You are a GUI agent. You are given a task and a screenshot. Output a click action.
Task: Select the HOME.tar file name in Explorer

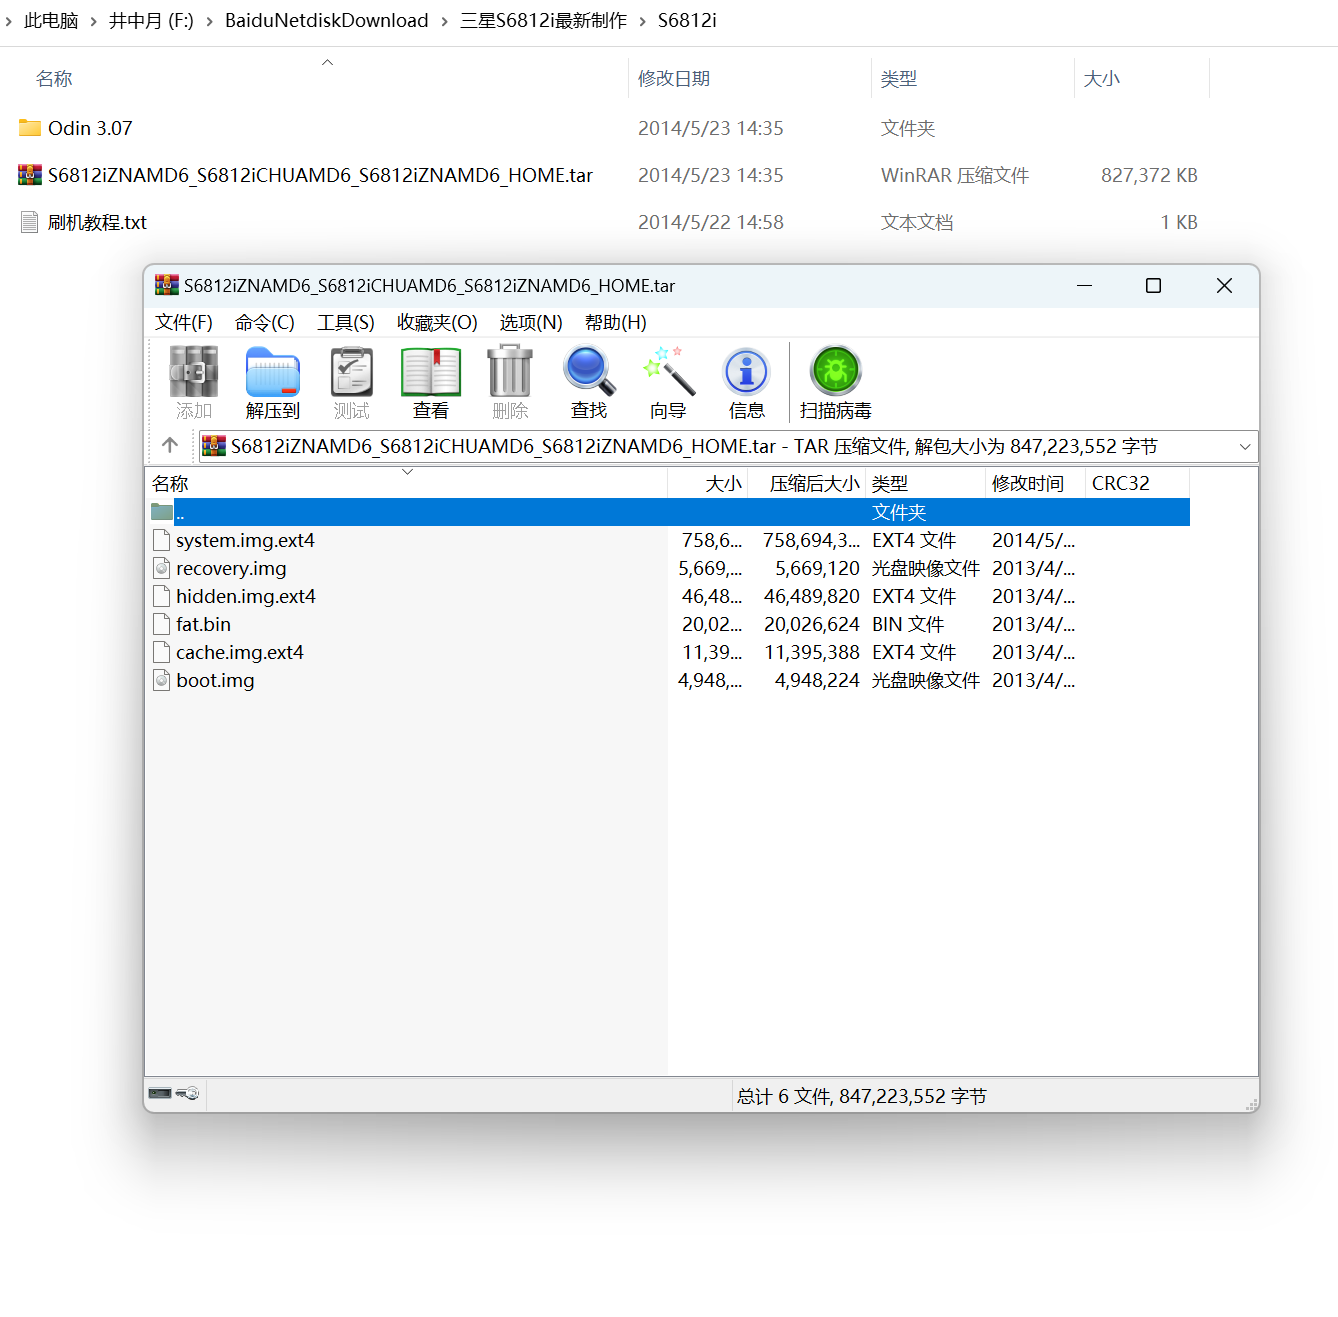click(320, 175)
